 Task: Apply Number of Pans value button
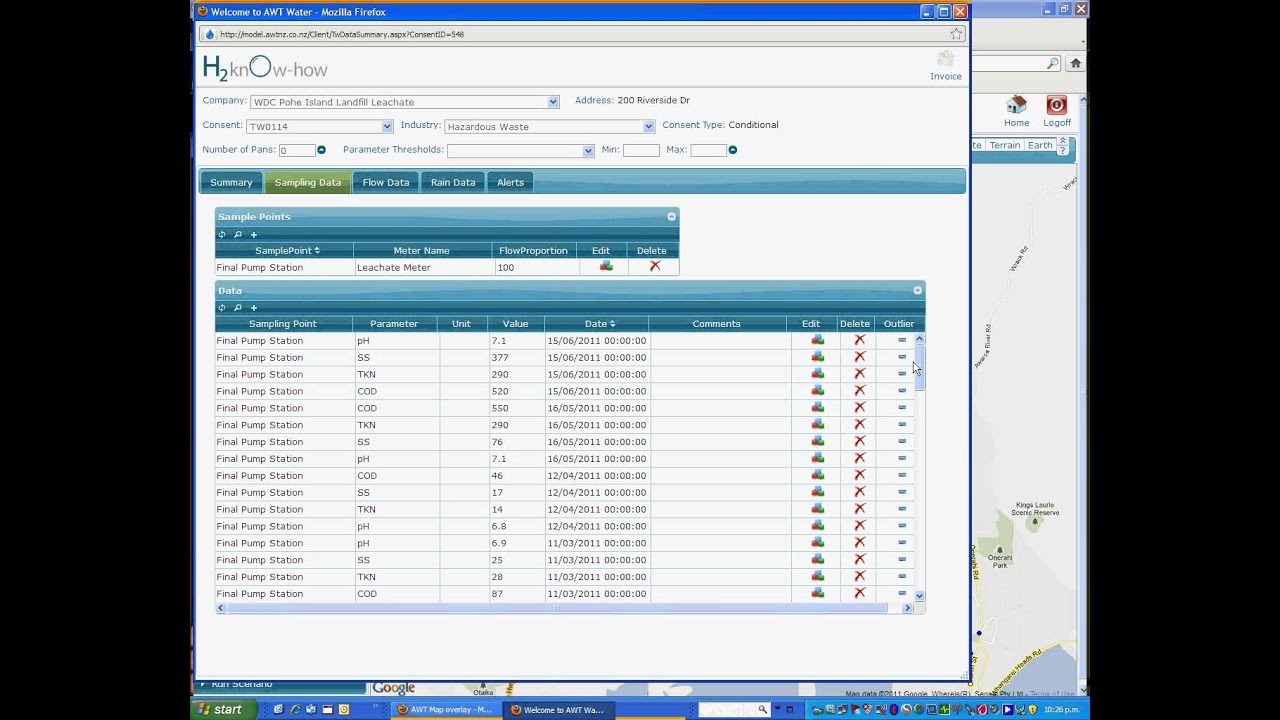(x=321, y=150)
